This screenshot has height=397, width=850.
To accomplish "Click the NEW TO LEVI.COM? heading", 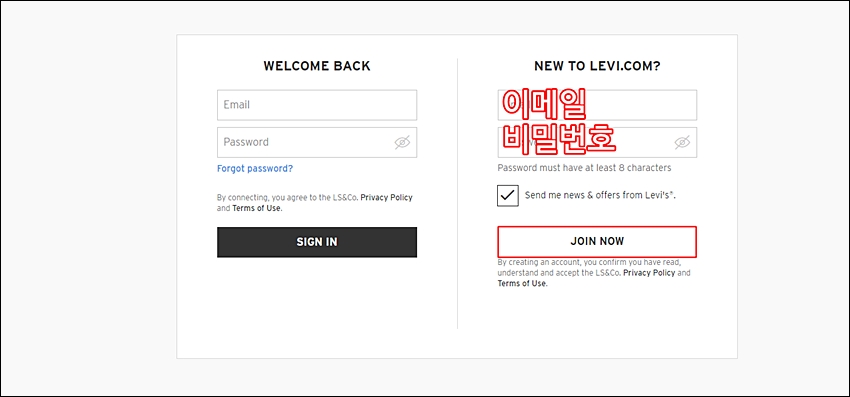I will [597, 66].
